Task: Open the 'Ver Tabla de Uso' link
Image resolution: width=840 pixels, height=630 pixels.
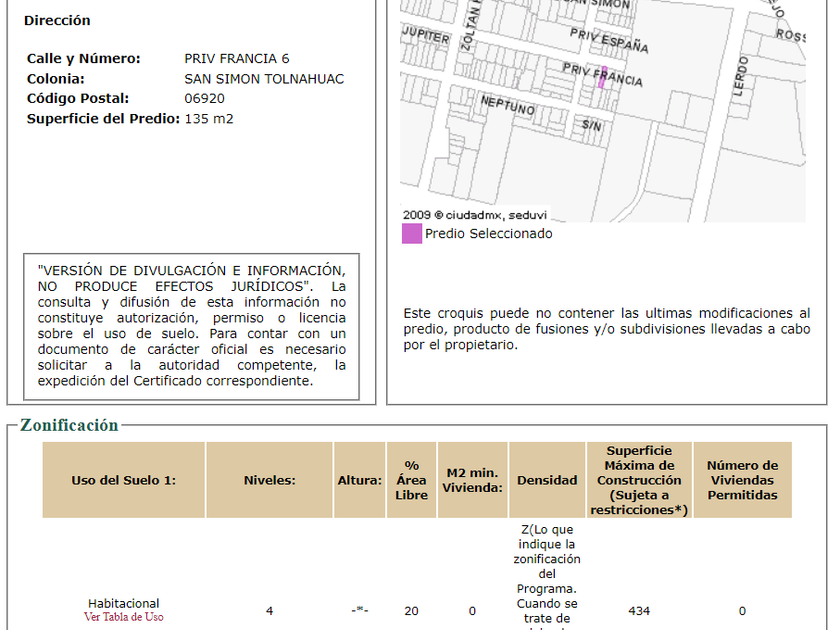Action: click(x=123, y=617)
